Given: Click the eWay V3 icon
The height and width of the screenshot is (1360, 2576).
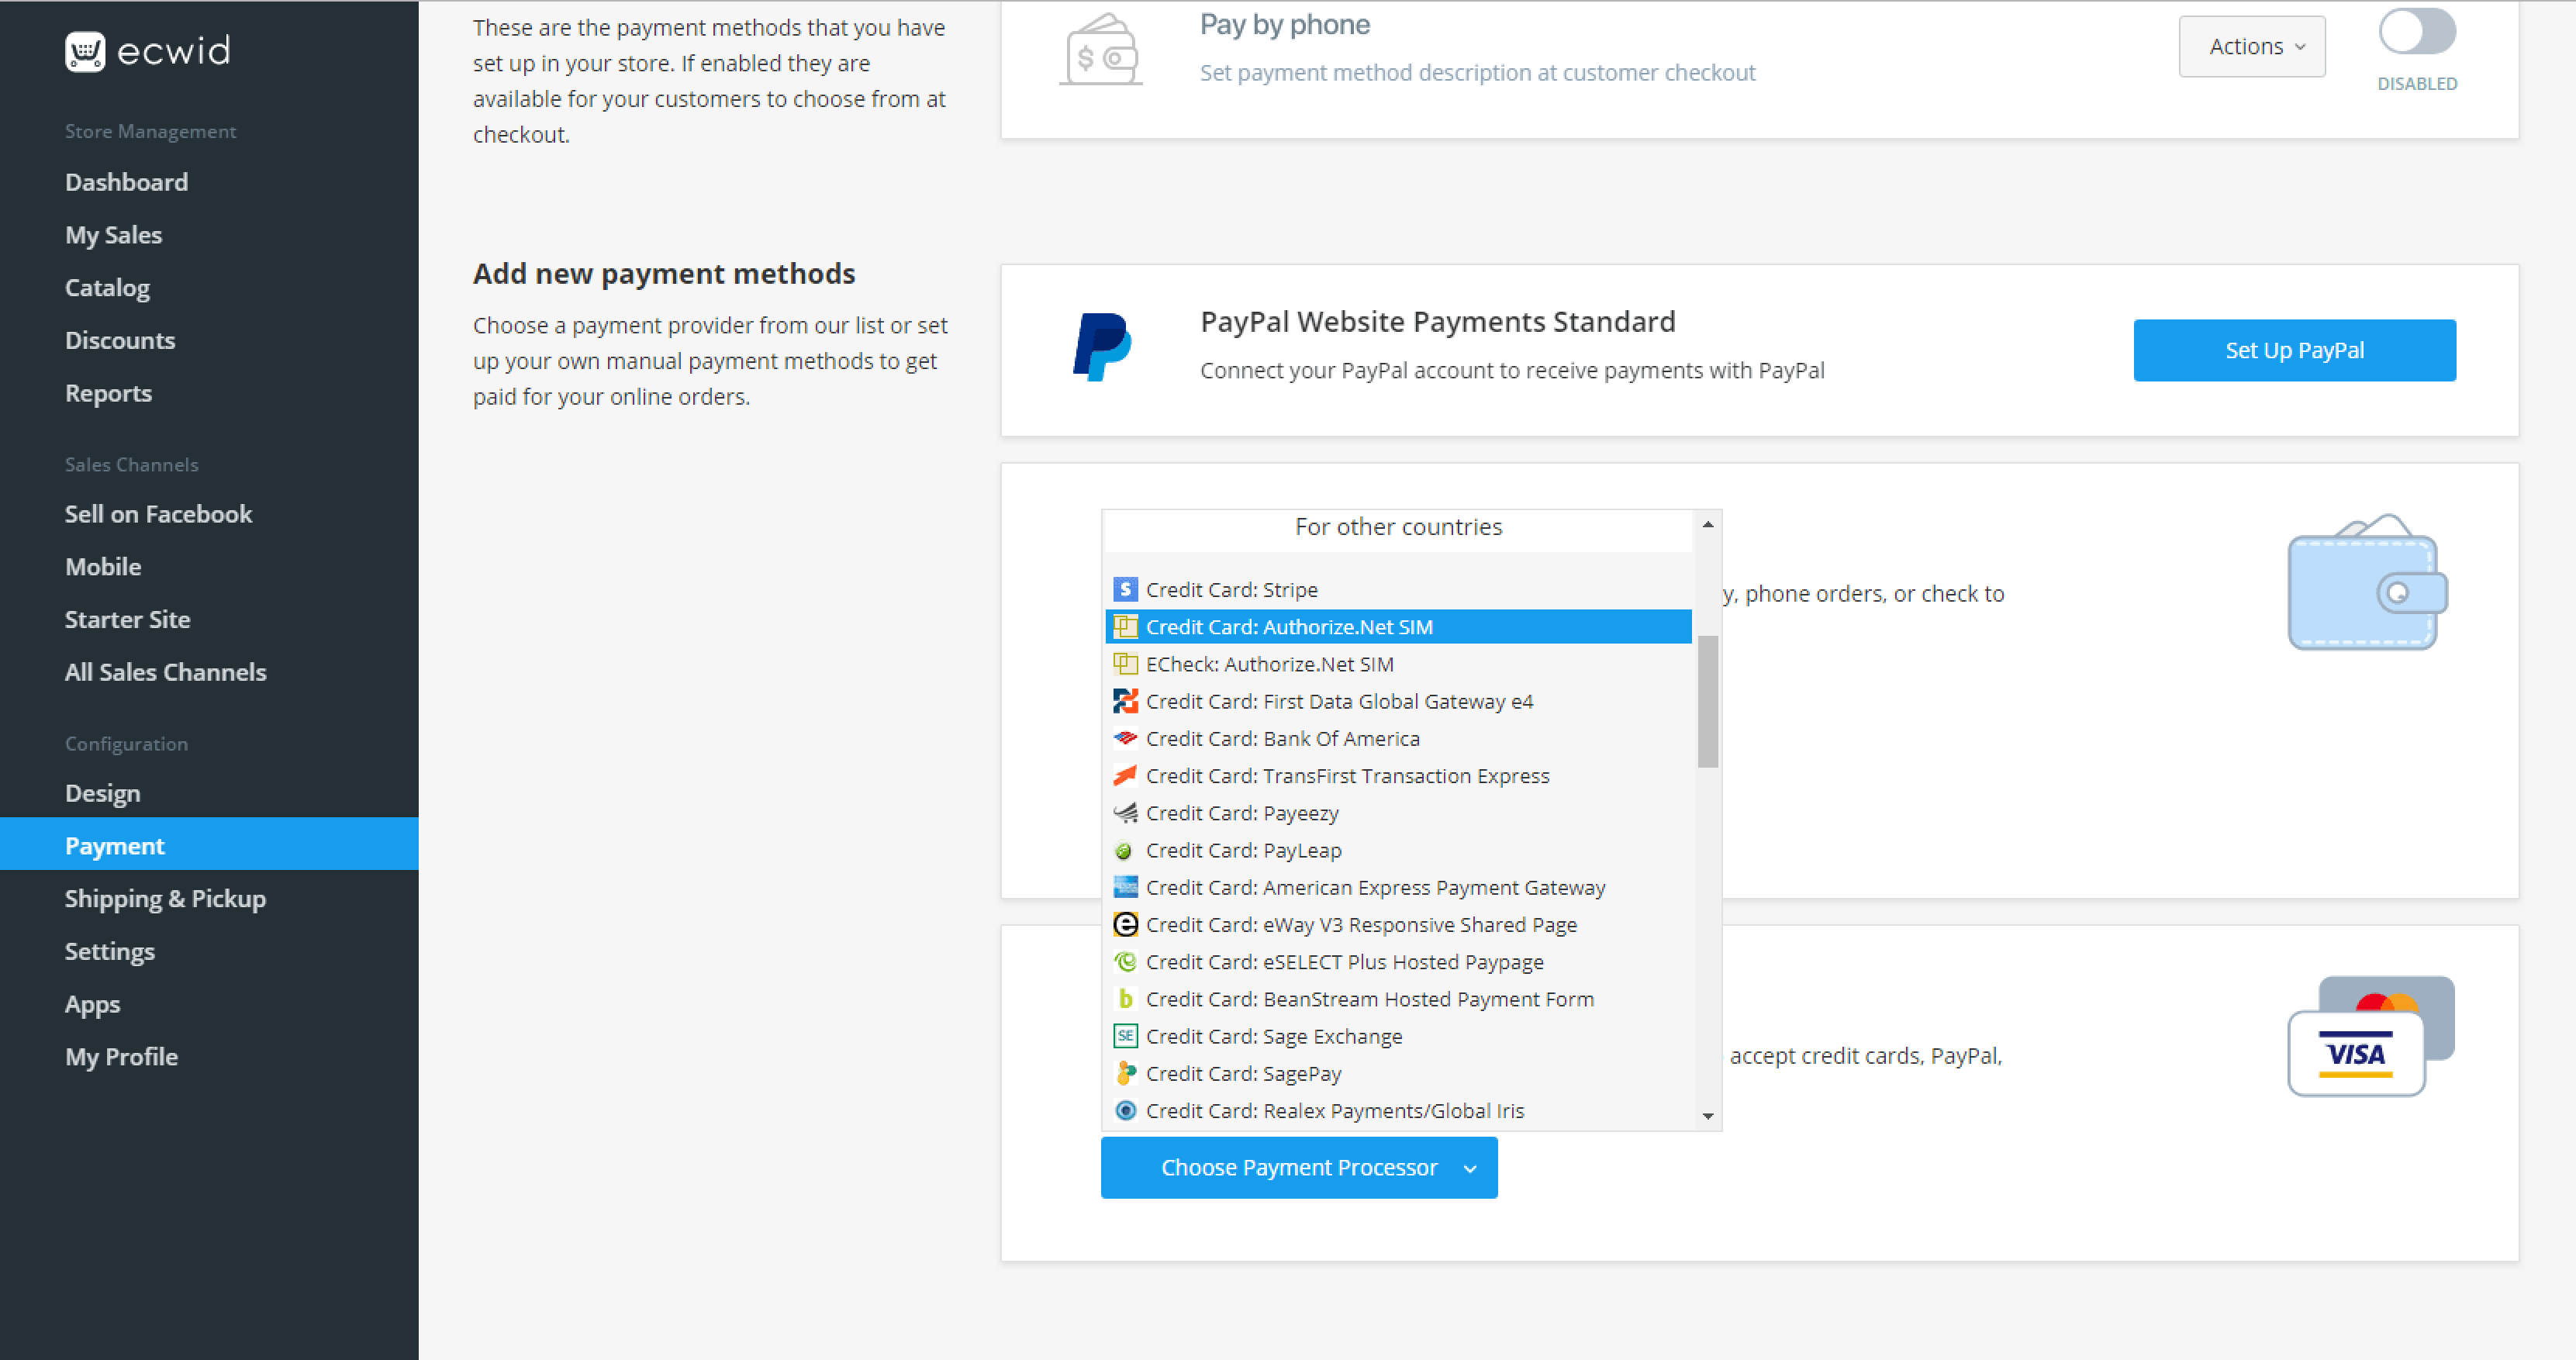Looking at the screenshot, I should (x=1125, y=925).
